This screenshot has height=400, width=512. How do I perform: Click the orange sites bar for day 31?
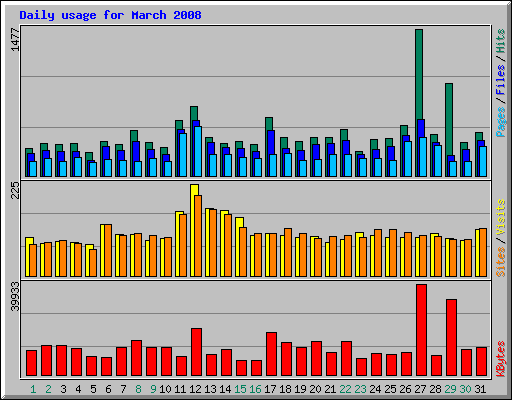coord(483,252)
